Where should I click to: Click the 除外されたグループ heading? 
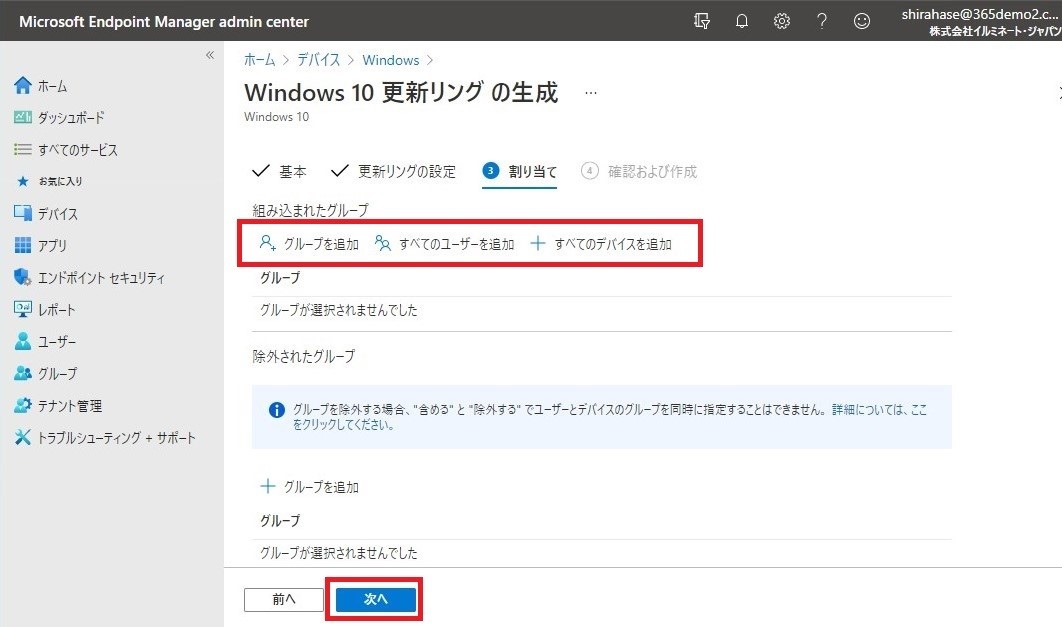pos(303,356)
